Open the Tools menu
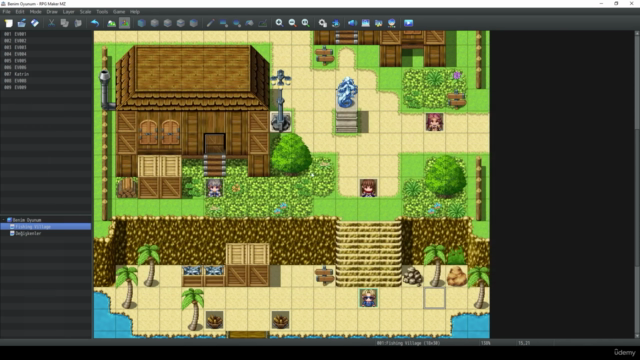640x360 pixels. [102, 12]
